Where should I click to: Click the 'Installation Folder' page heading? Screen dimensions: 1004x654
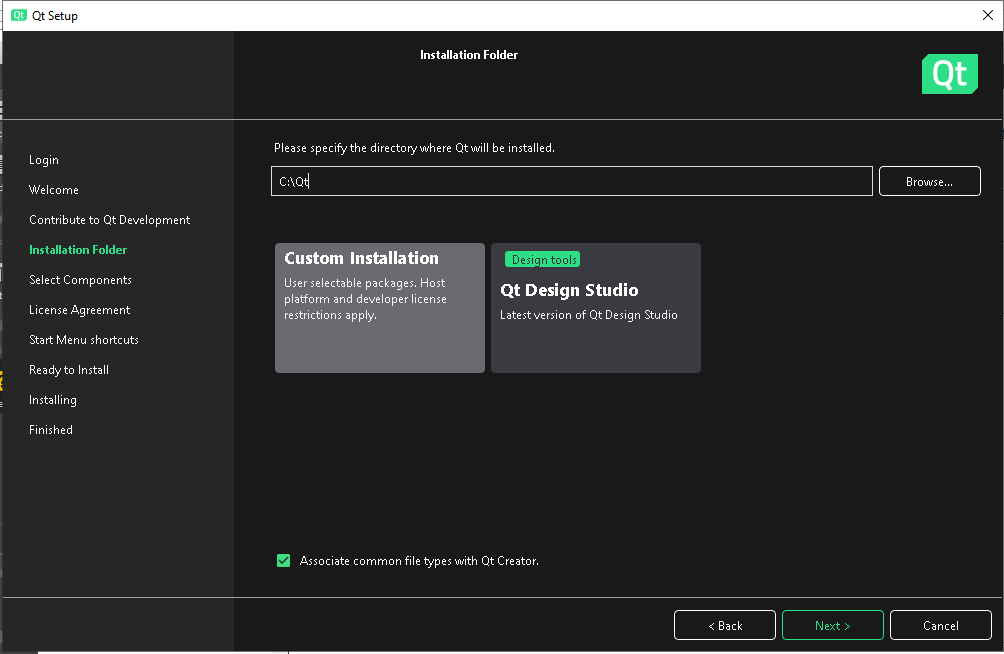pos(469,55)
